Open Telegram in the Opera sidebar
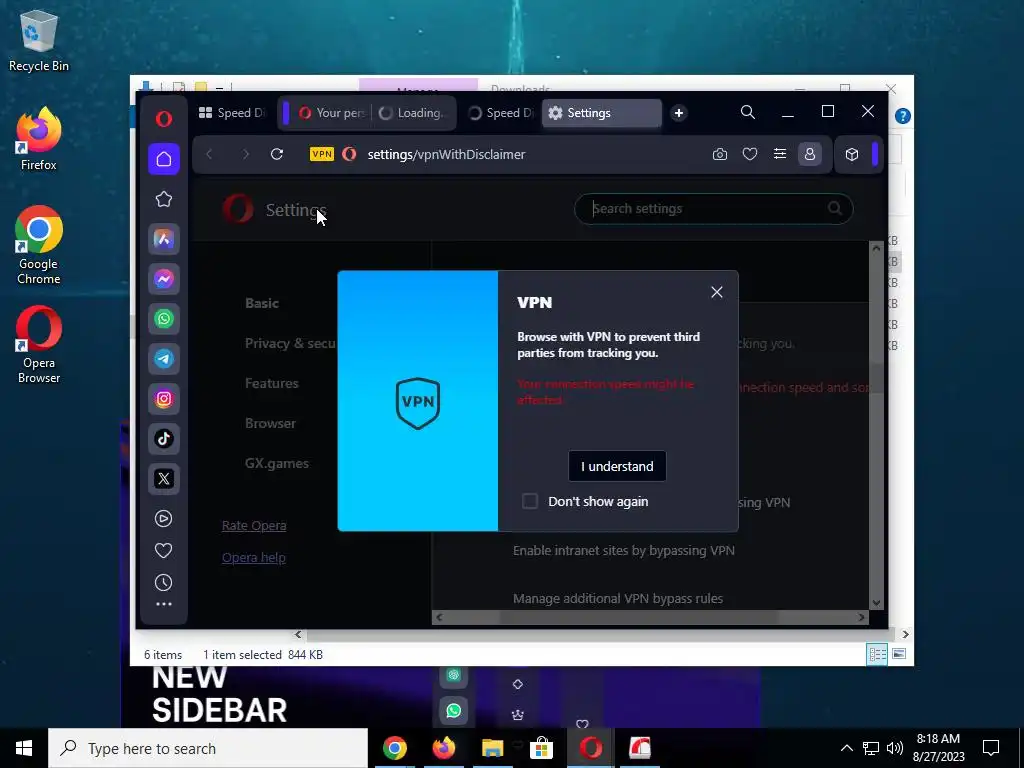 click(x=164, y=359)
